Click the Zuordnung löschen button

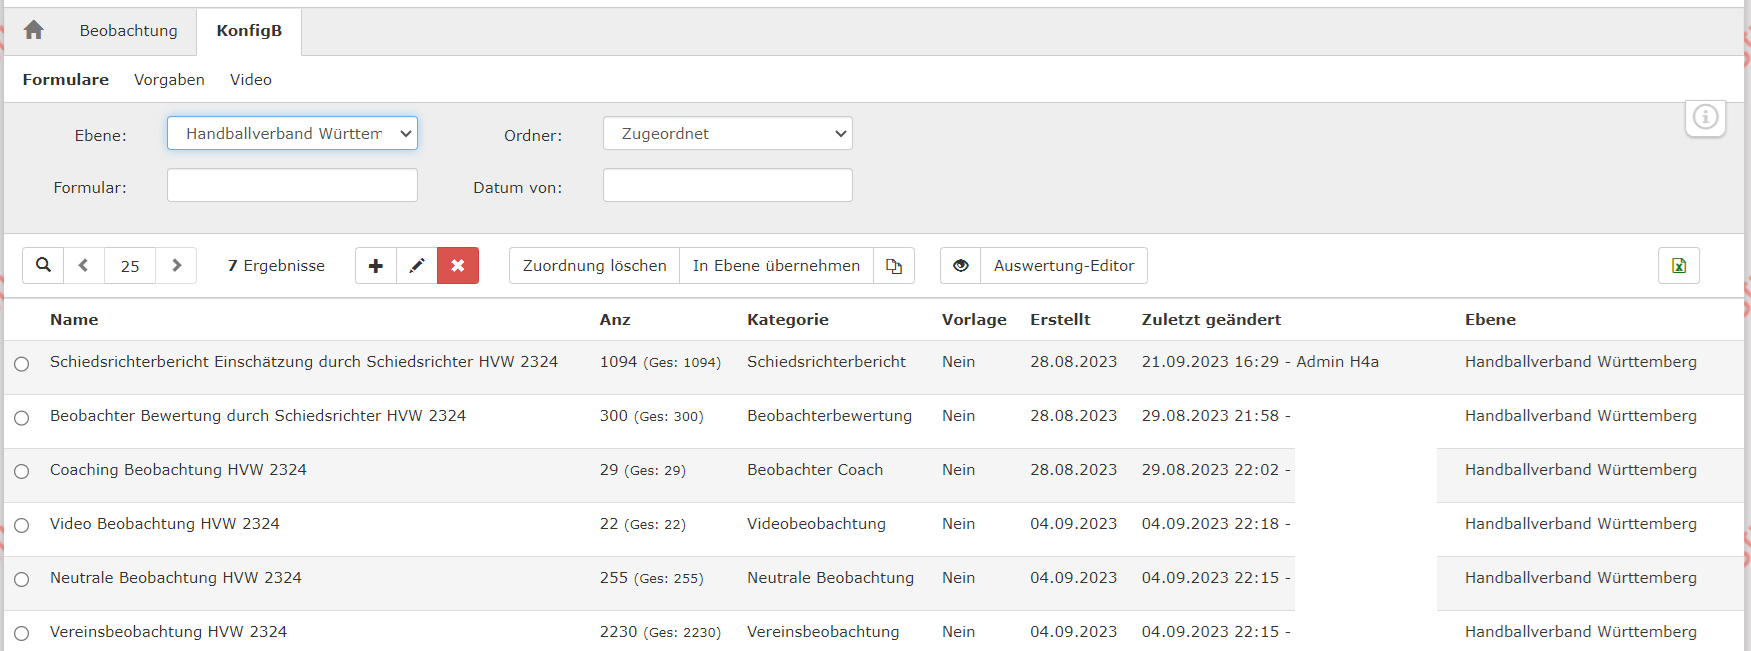594,265
